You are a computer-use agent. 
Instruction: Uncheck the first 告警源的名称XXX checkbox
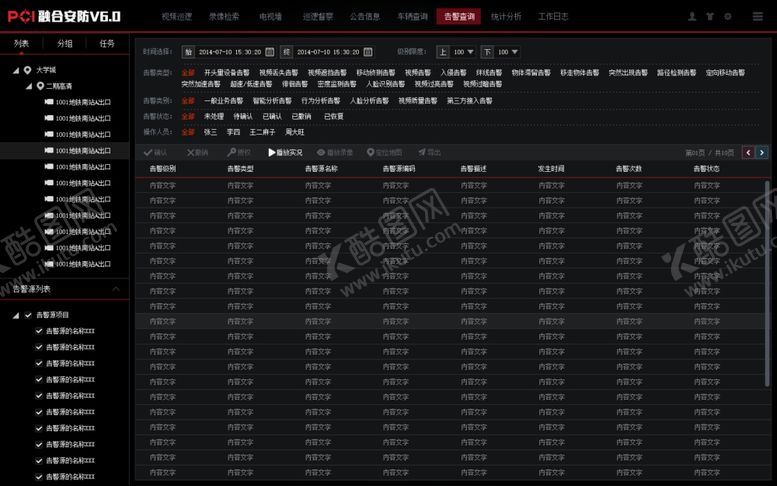pyautogui.click(x=39, y=331)
